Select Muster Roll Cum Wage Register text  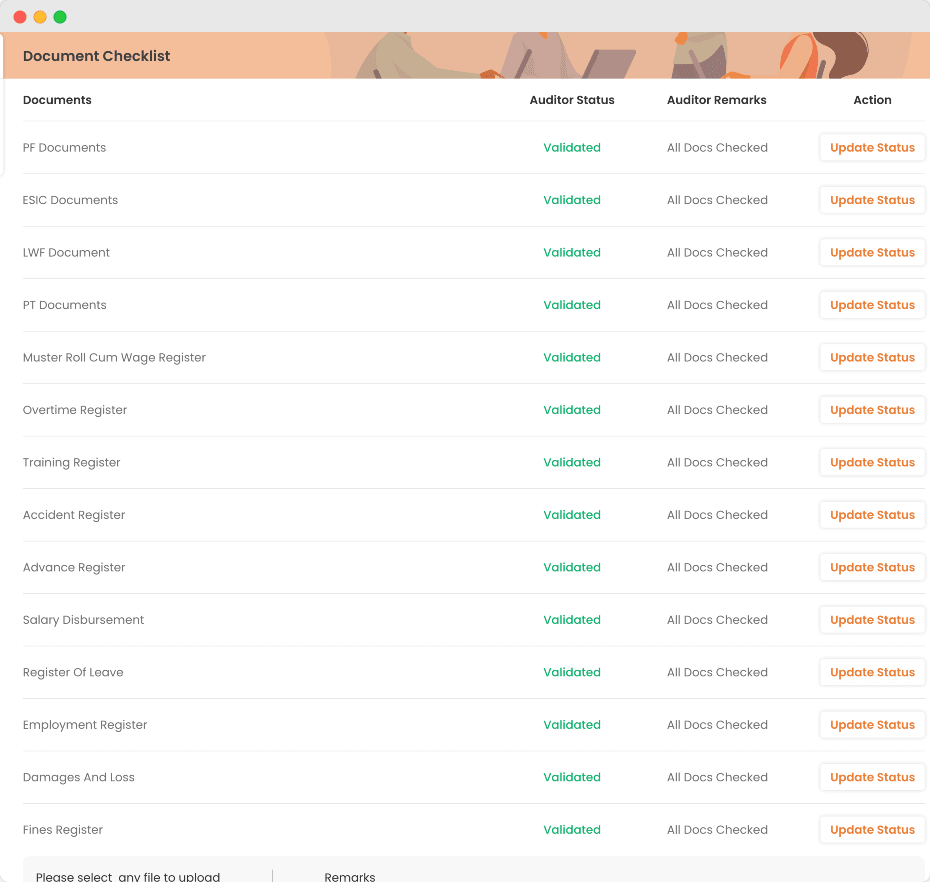tap(114, 358)
